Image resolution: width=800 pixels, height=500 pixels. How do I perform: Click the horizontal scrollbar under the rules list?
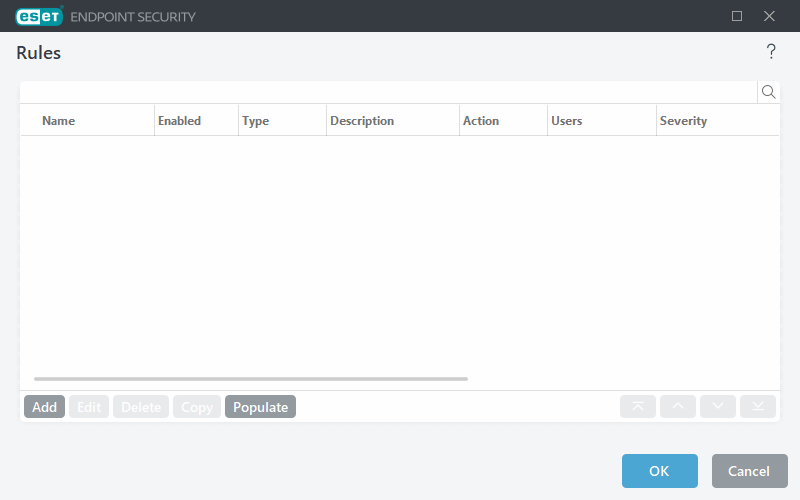click(250, 379)
